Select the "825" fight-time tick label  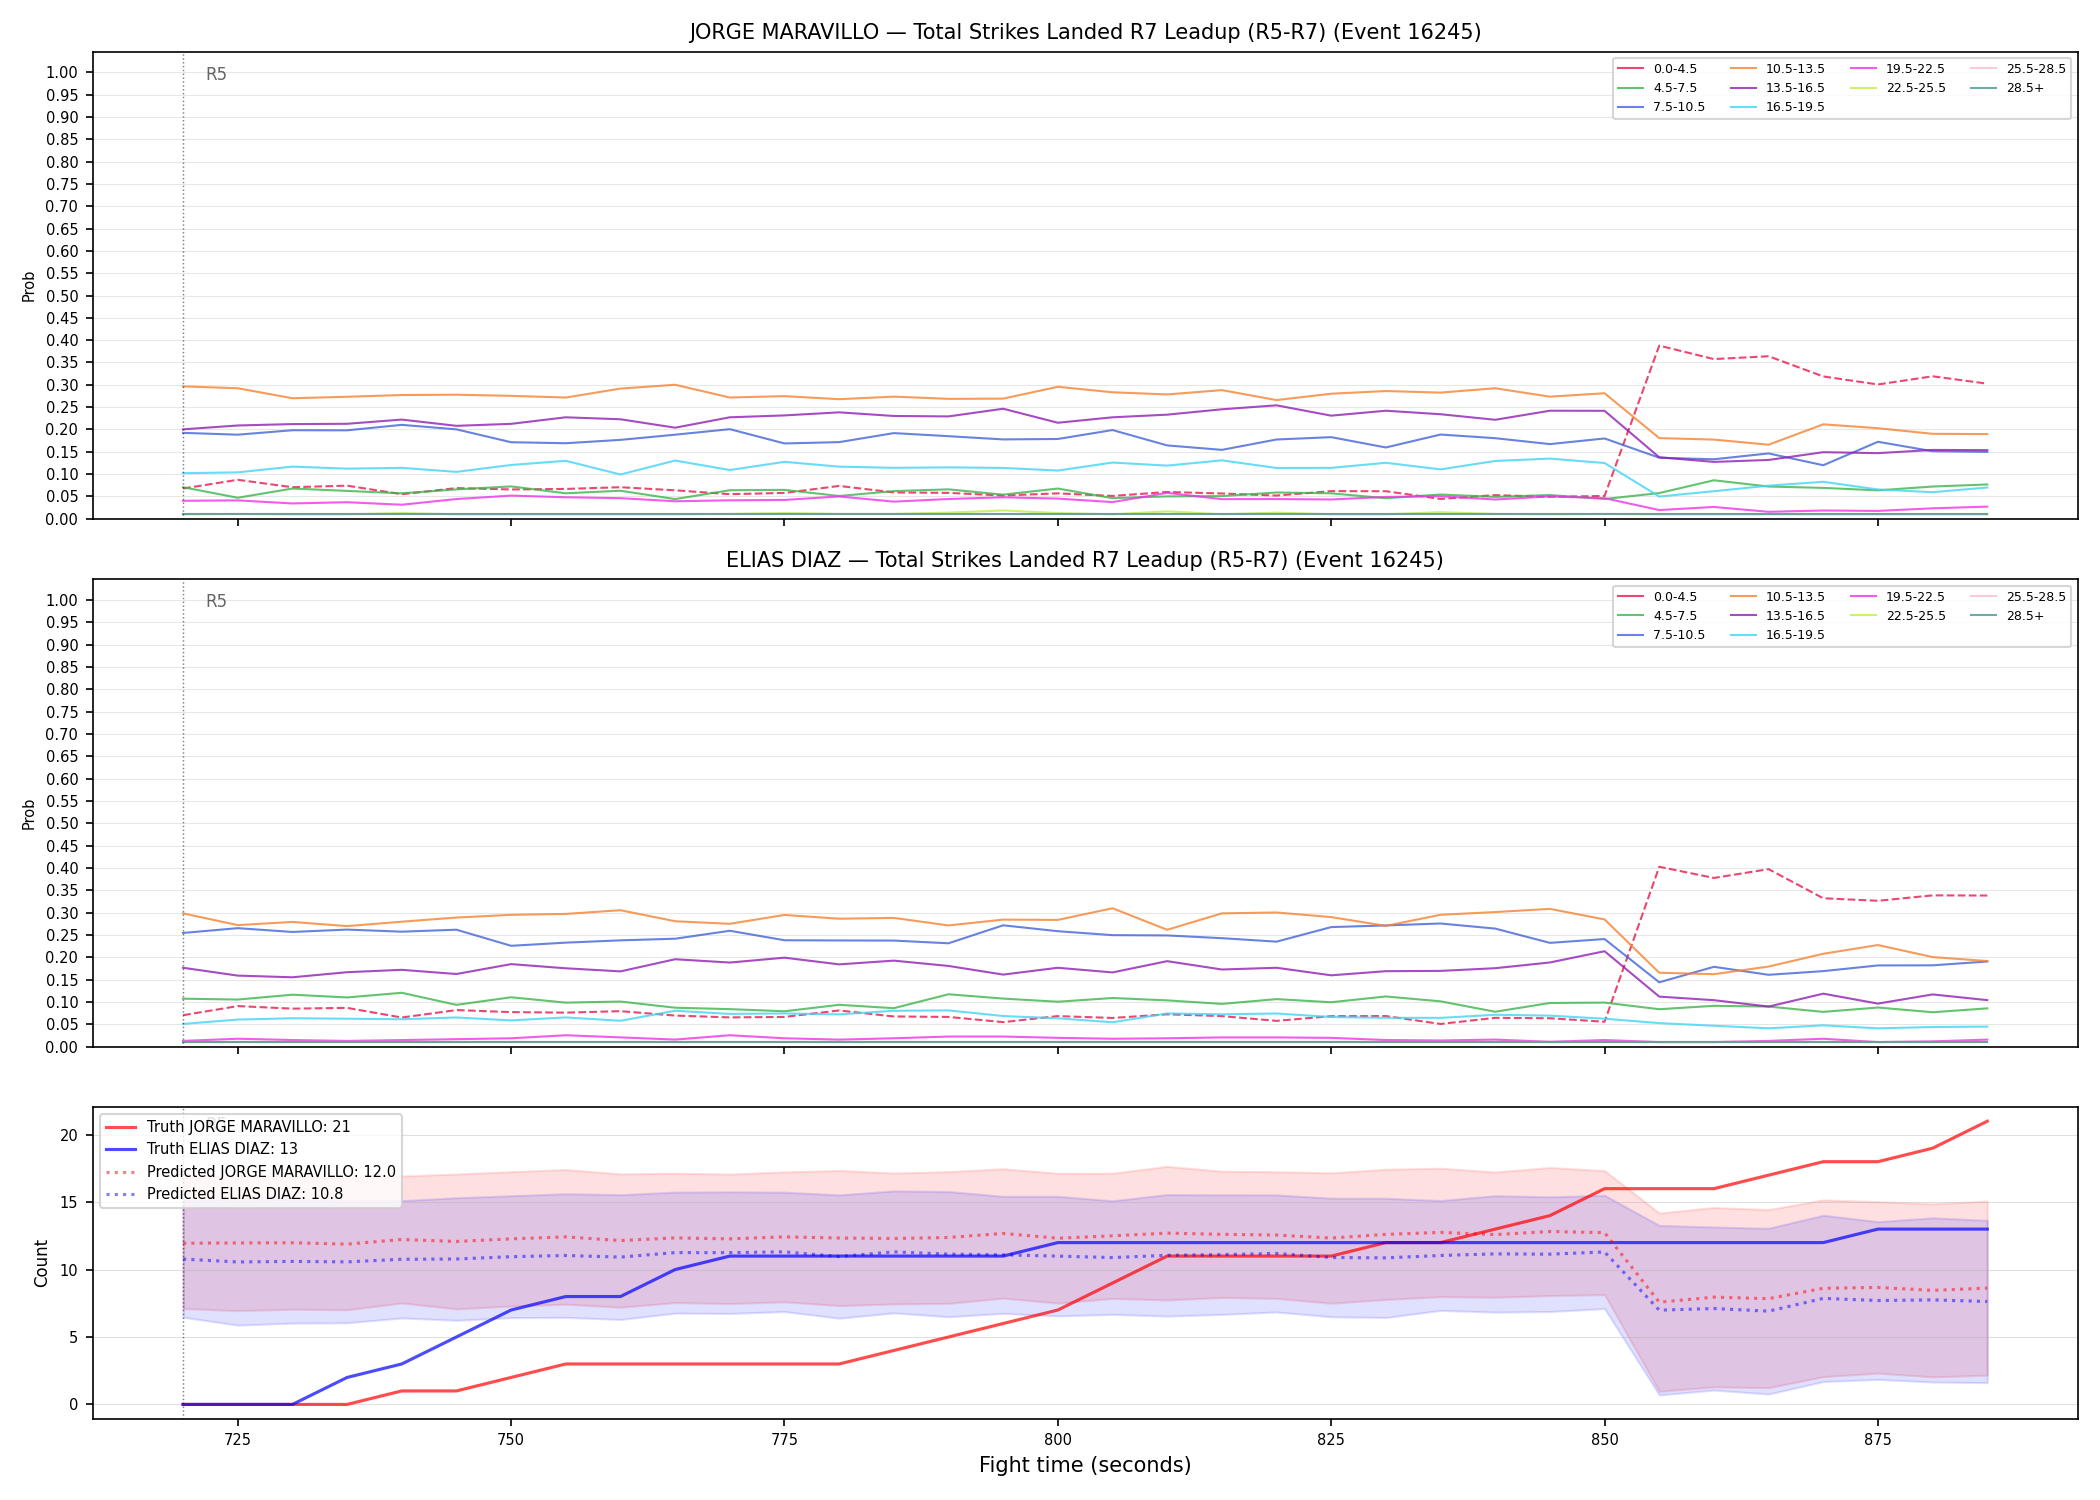pos(1331,1439)
